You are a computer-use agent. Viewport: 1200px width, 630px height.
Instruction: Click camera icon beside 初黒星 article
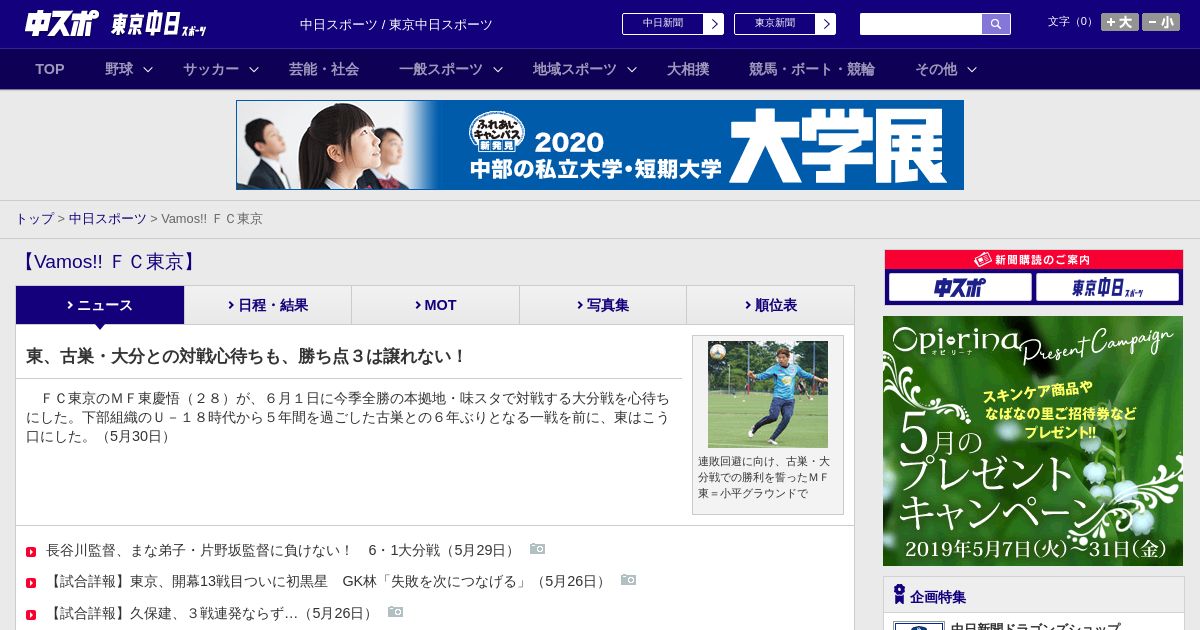pyautogui.click(x=628, y=580)
